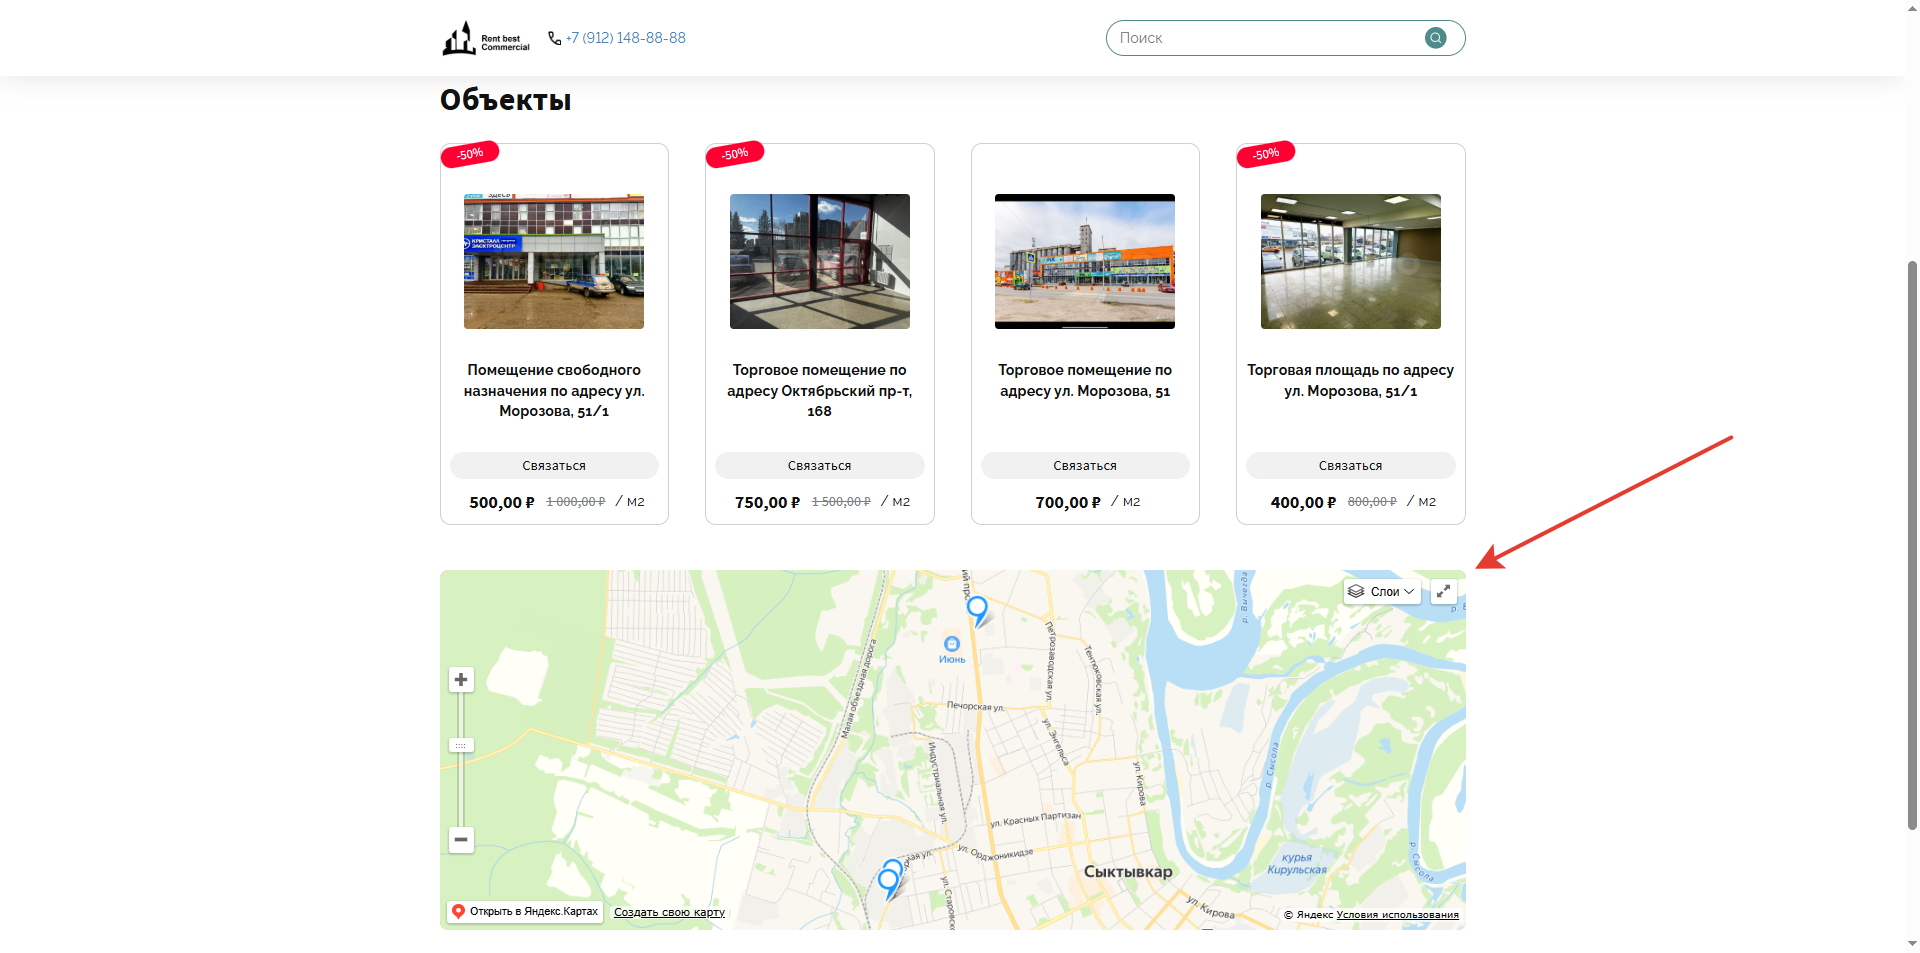Viewport: 1920px width, 953px height.
Task: Click Открыть в Яндекс.Картах button
Action: [525, 912]
